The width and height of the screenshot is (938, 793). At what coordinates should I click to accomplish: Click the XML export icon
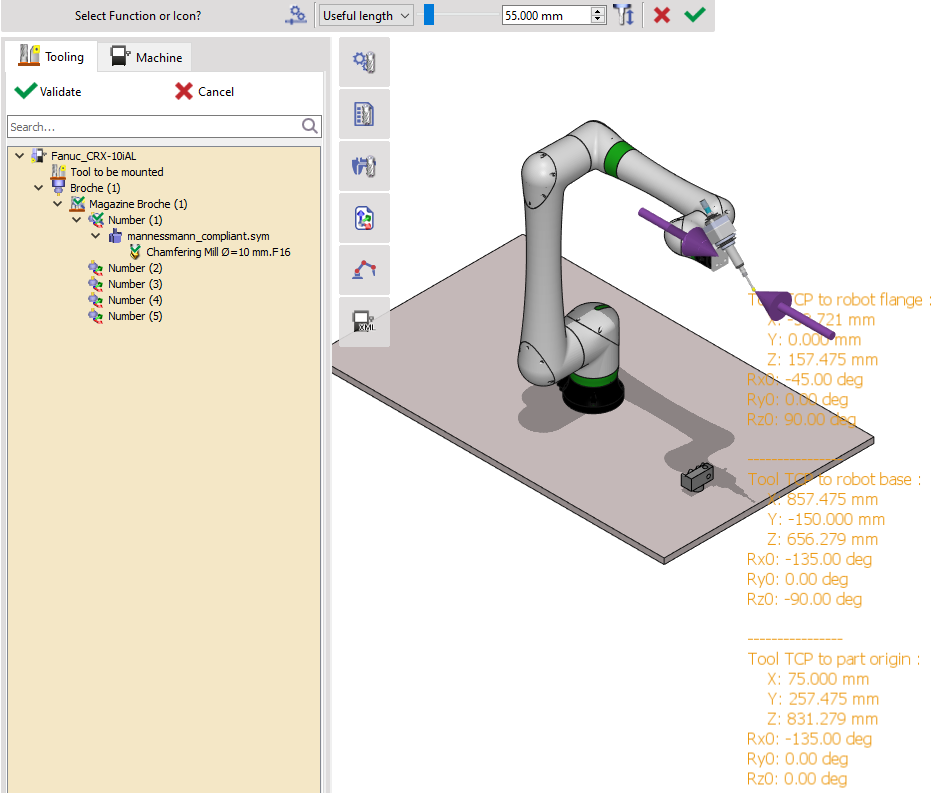point(364,322)
